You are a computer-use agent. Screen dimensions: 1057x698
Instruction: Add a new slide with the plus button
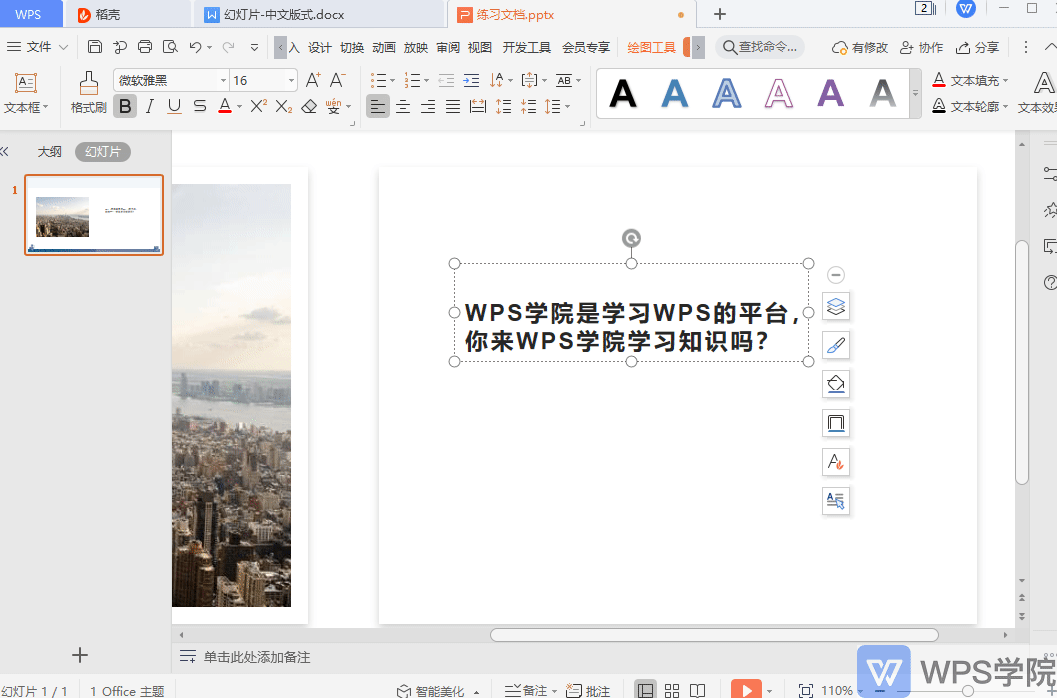pos(80,655)
